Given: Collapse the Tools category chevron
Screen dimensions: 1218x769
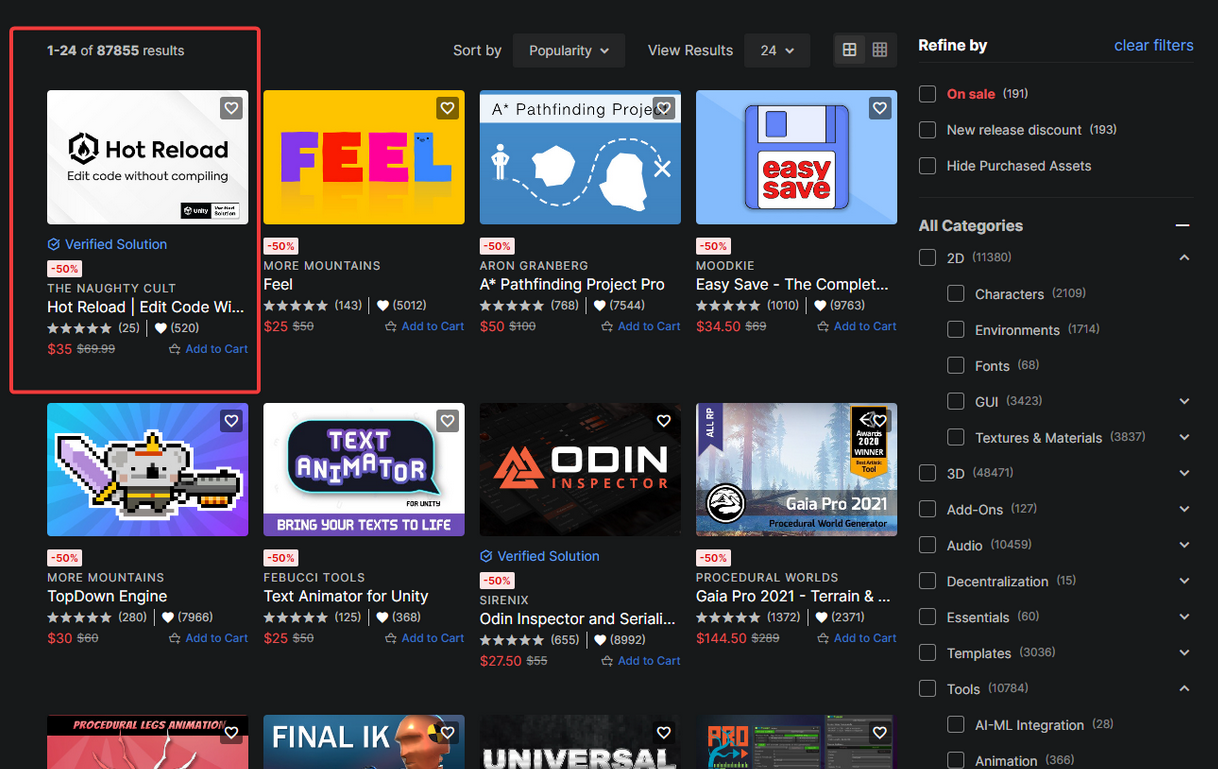Looking at the screenshot, I should 1184,689.
